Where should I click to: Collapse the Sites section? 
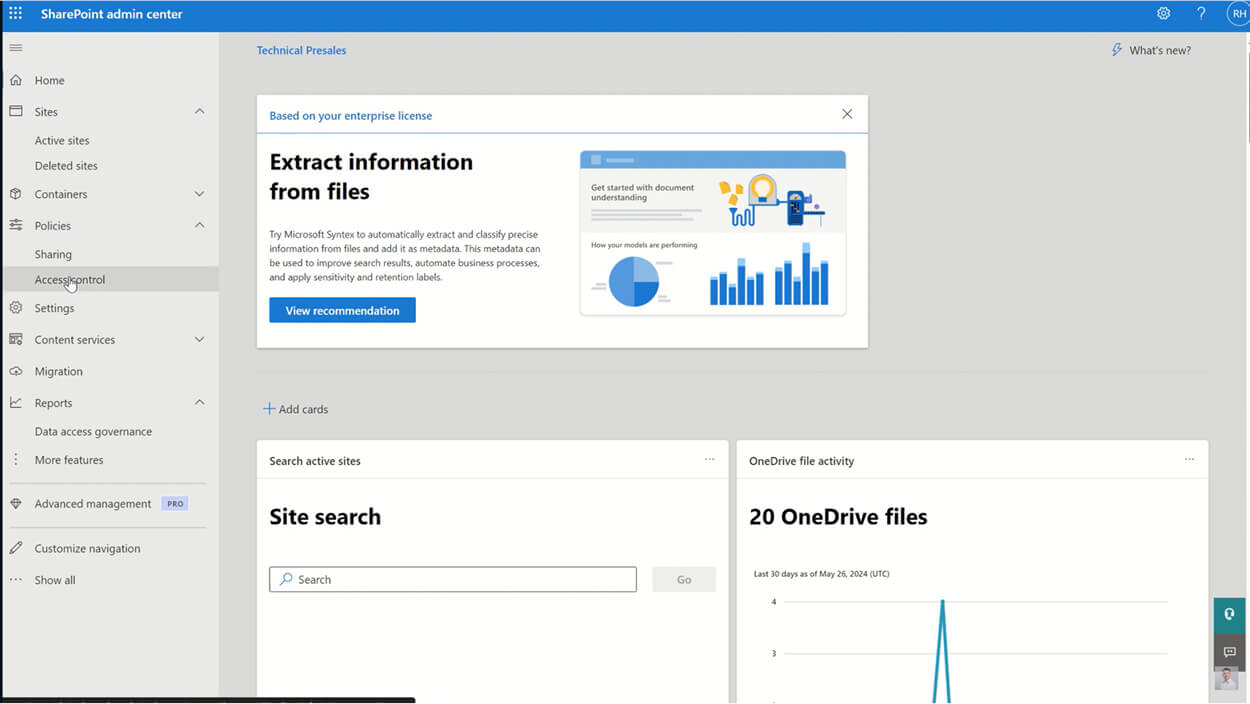tap(199, 111)
